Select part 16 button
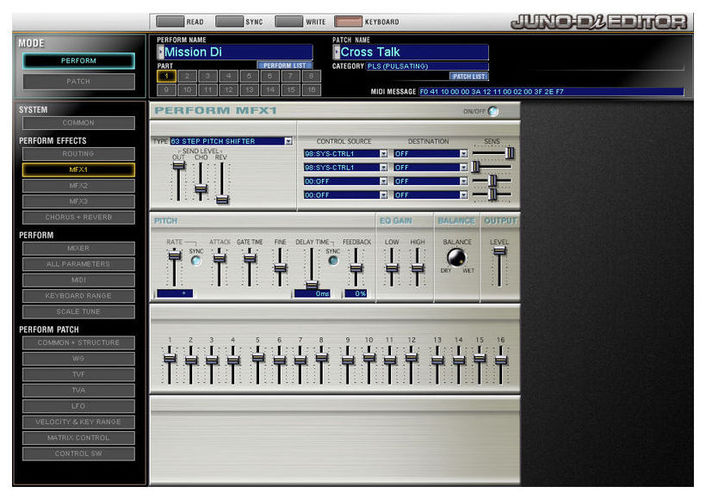This screenshot has width=706, height=499. click(311, 90)
